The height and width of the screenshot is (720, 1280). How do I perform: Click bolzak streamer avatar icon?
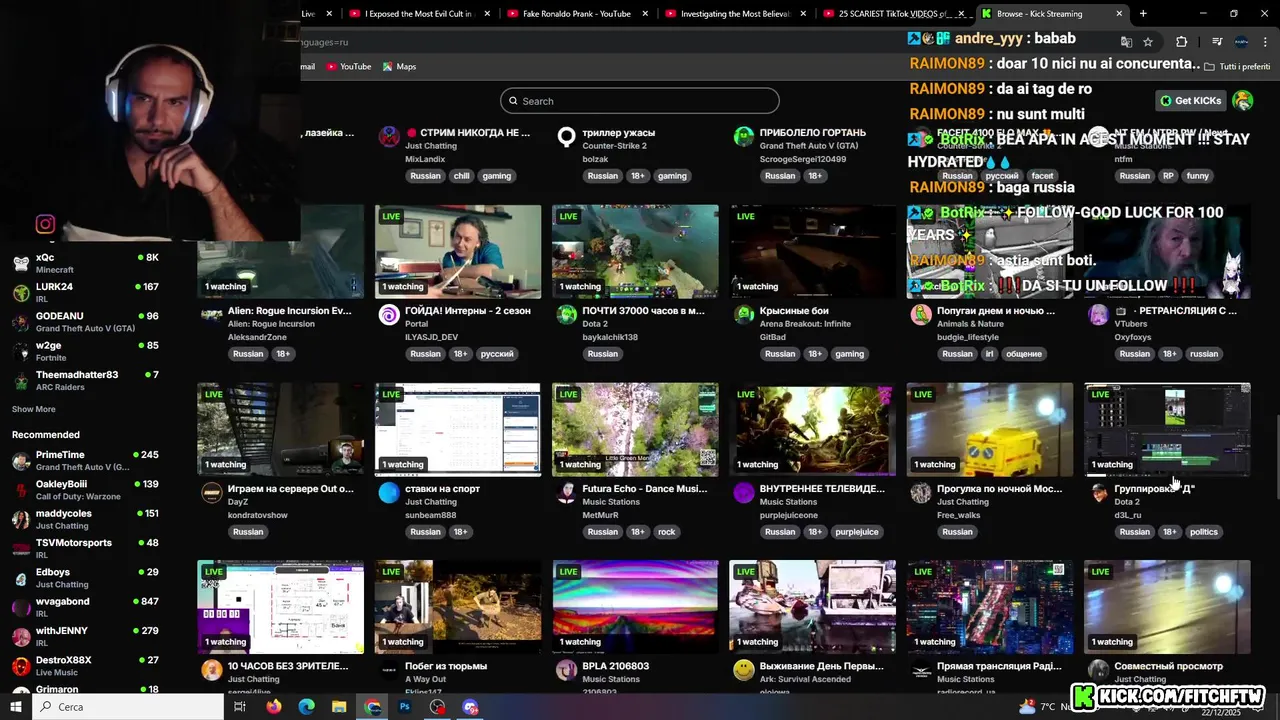click(566, 138)
